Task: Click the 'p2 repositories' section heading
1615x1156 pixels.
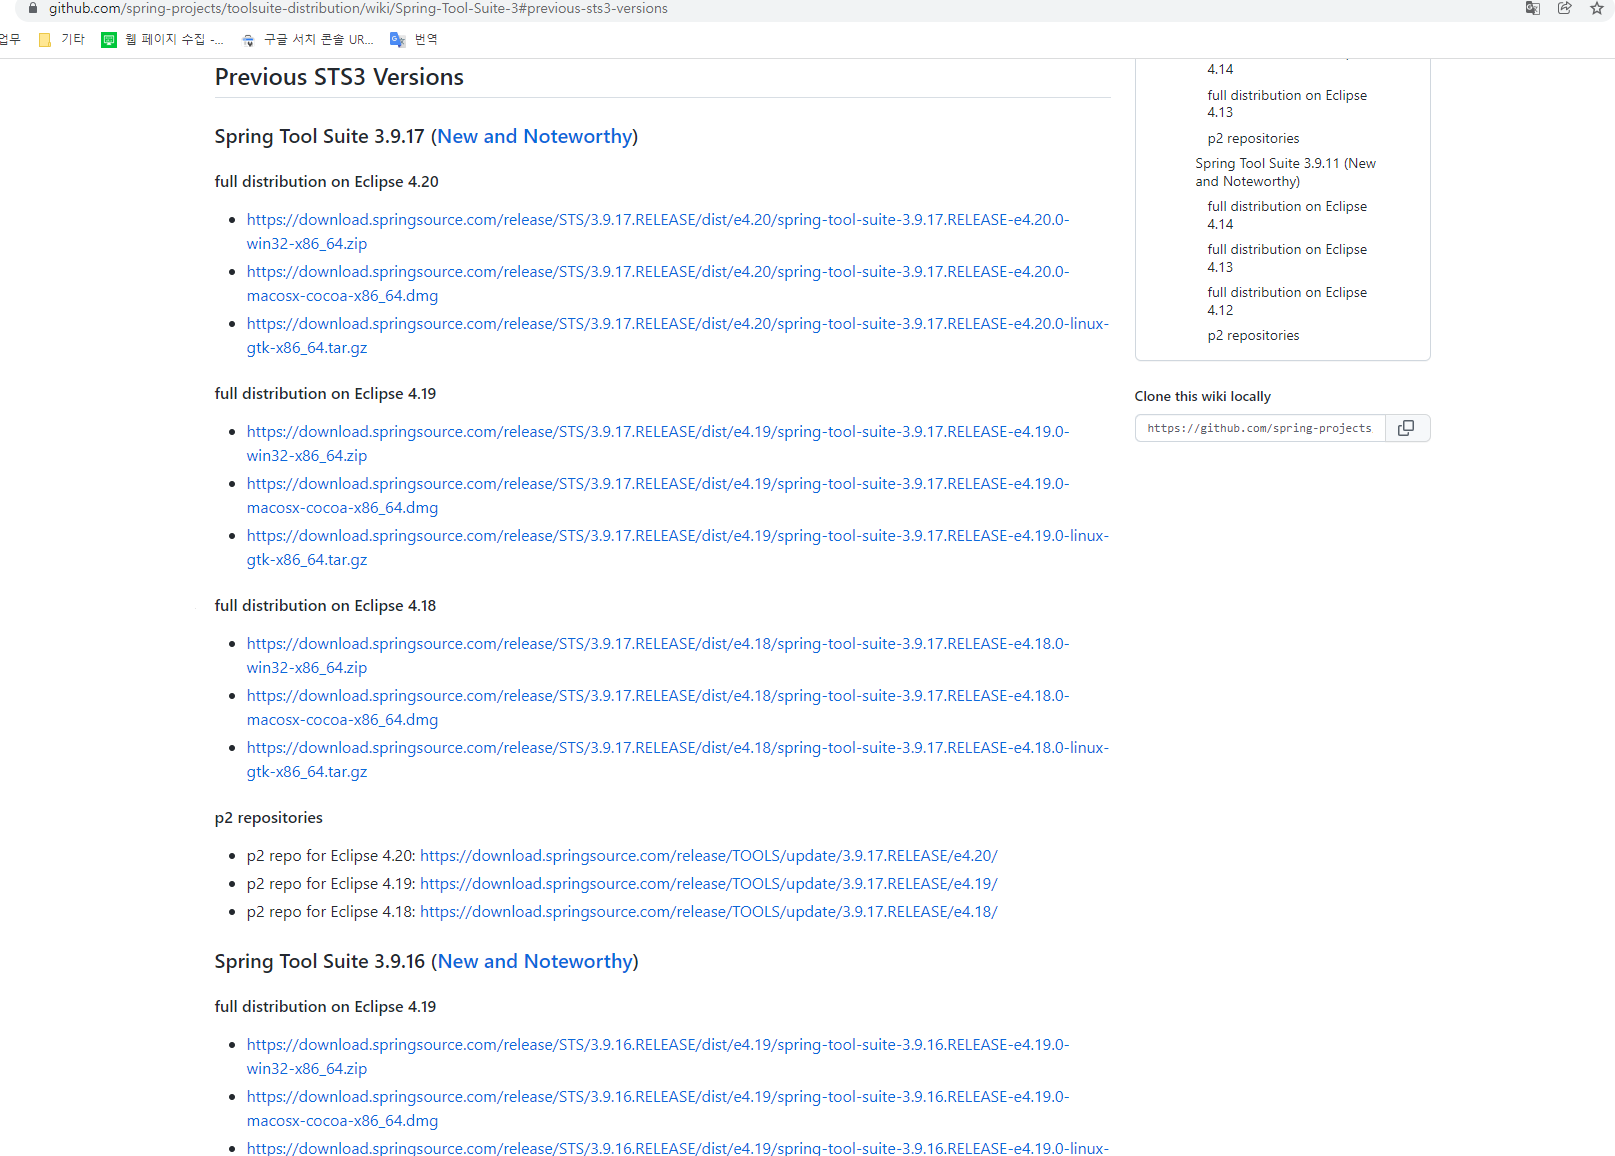Action: tap(268, 818)
